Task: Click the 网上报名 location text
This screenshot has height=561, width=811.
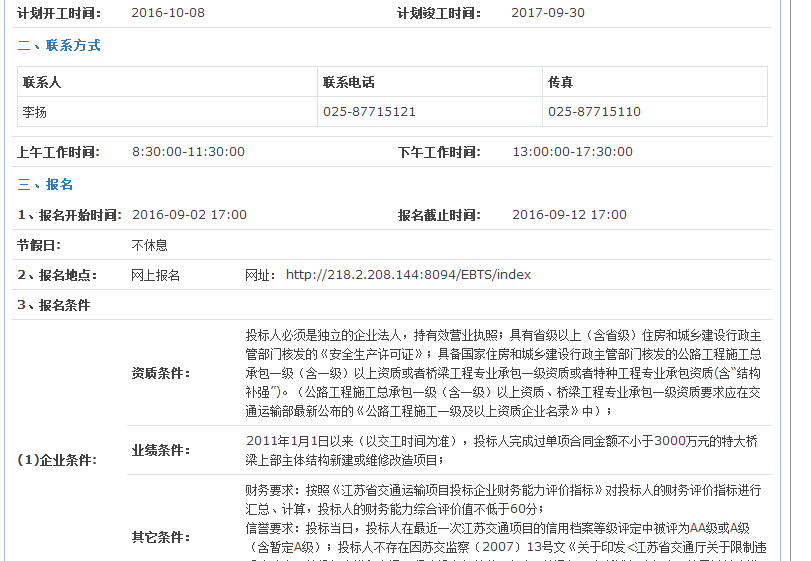Action: (x=156, y=275)
